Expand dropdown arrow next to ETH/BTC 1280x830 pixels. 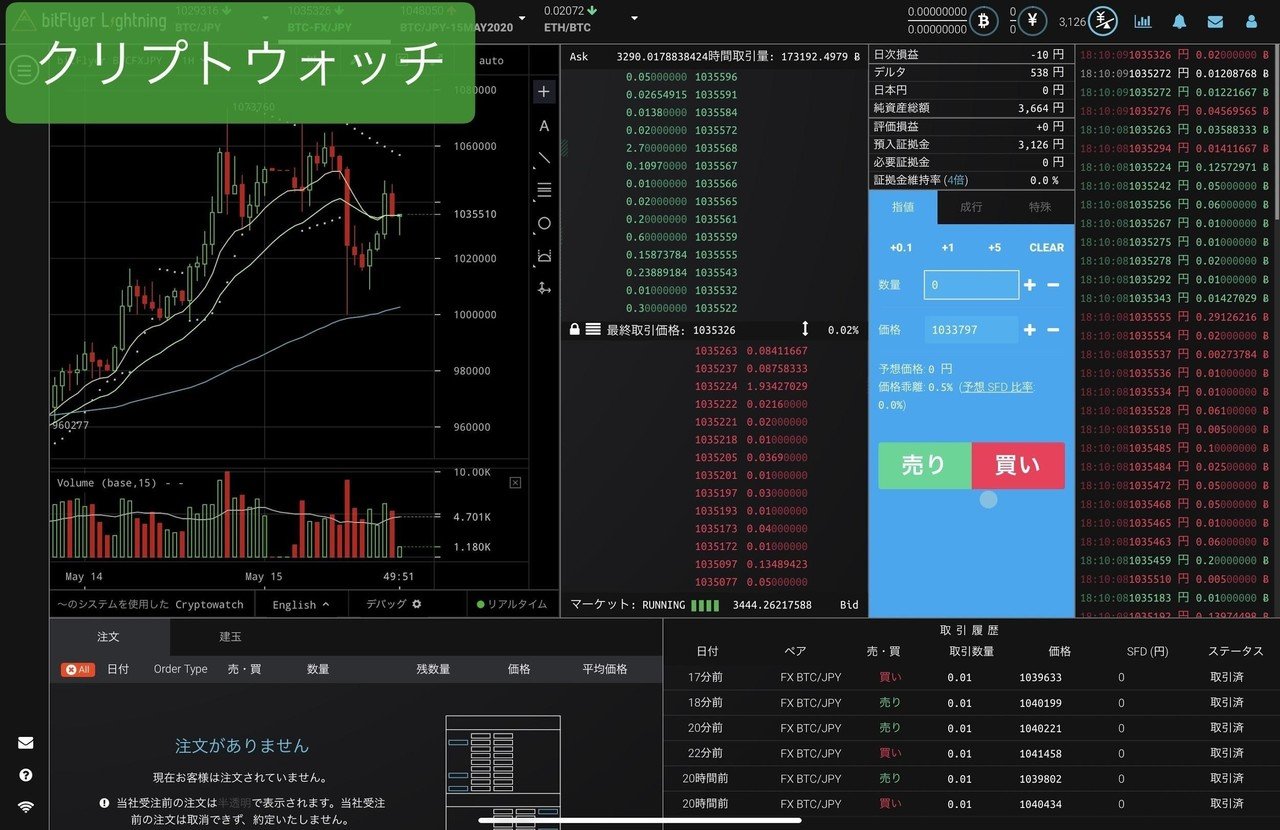[x=634, y=18]
